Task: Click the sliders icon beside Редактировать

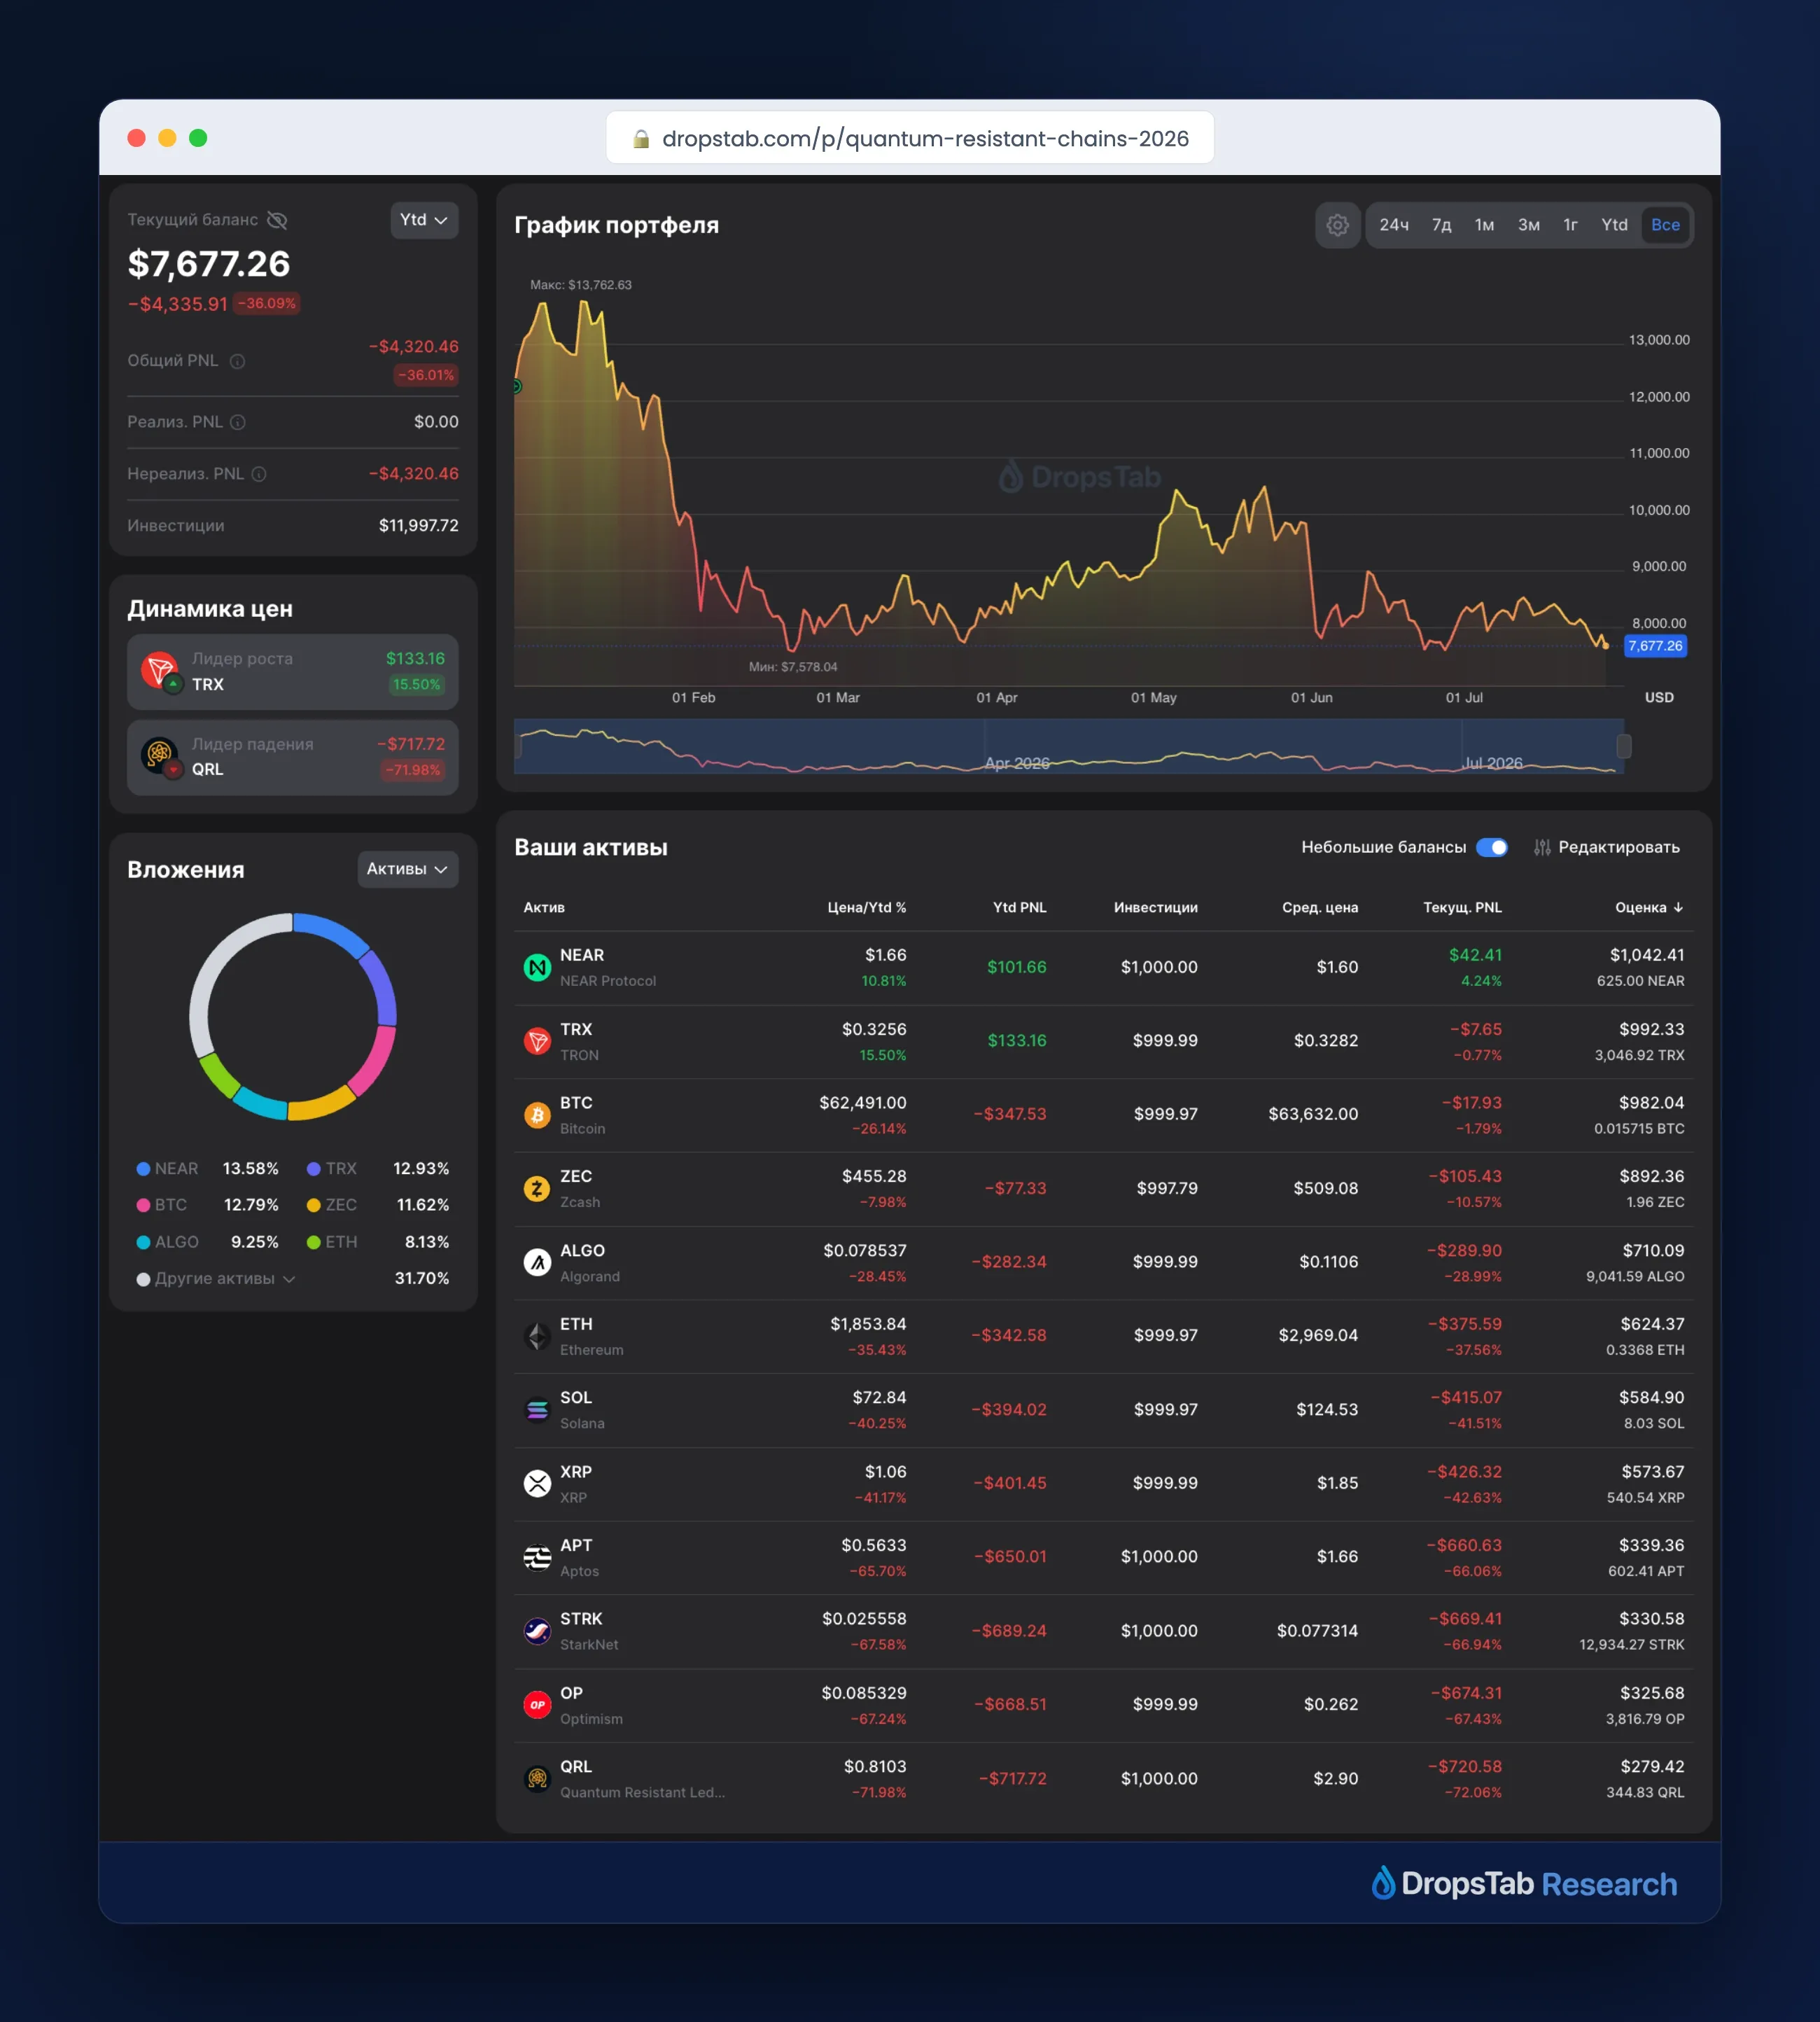Action: 1542,848
